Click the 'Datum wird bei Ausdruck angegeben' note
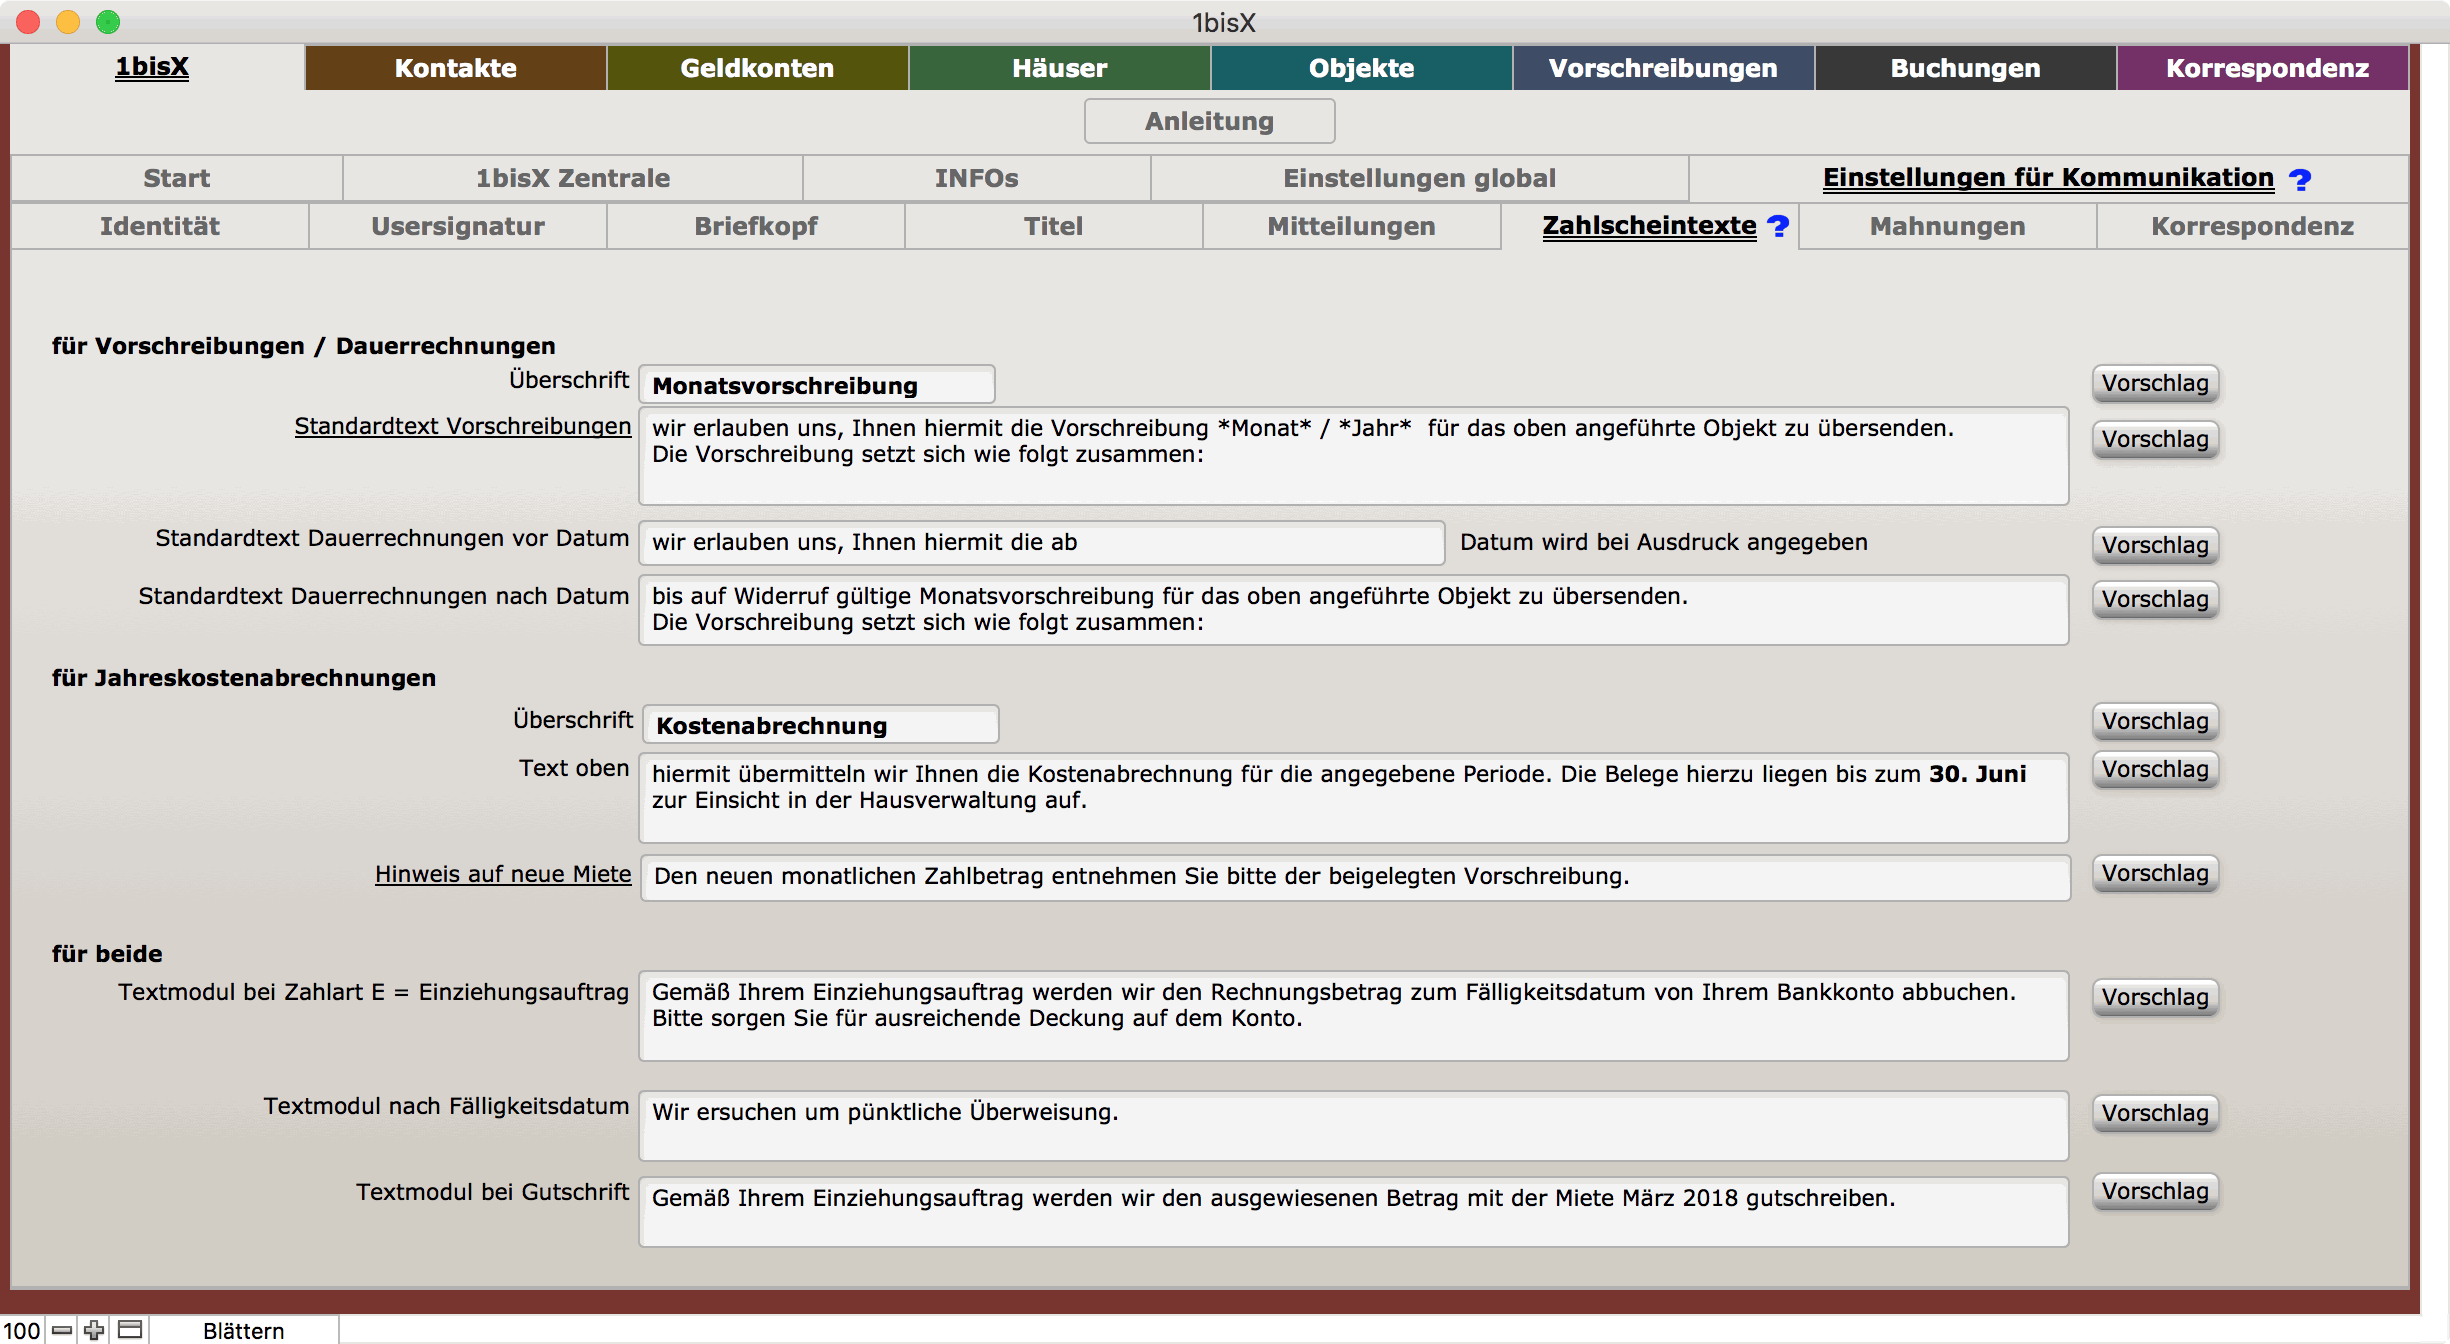2450x1344 pixels. [x=1664, y=542]
